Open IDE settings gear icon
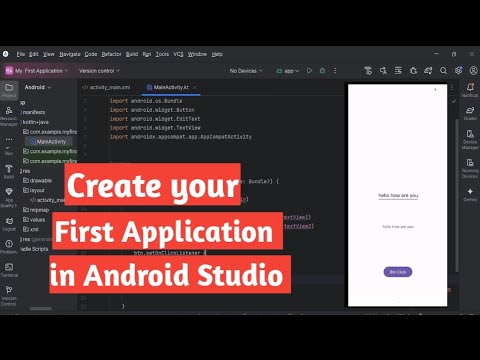 coord(458,71)
